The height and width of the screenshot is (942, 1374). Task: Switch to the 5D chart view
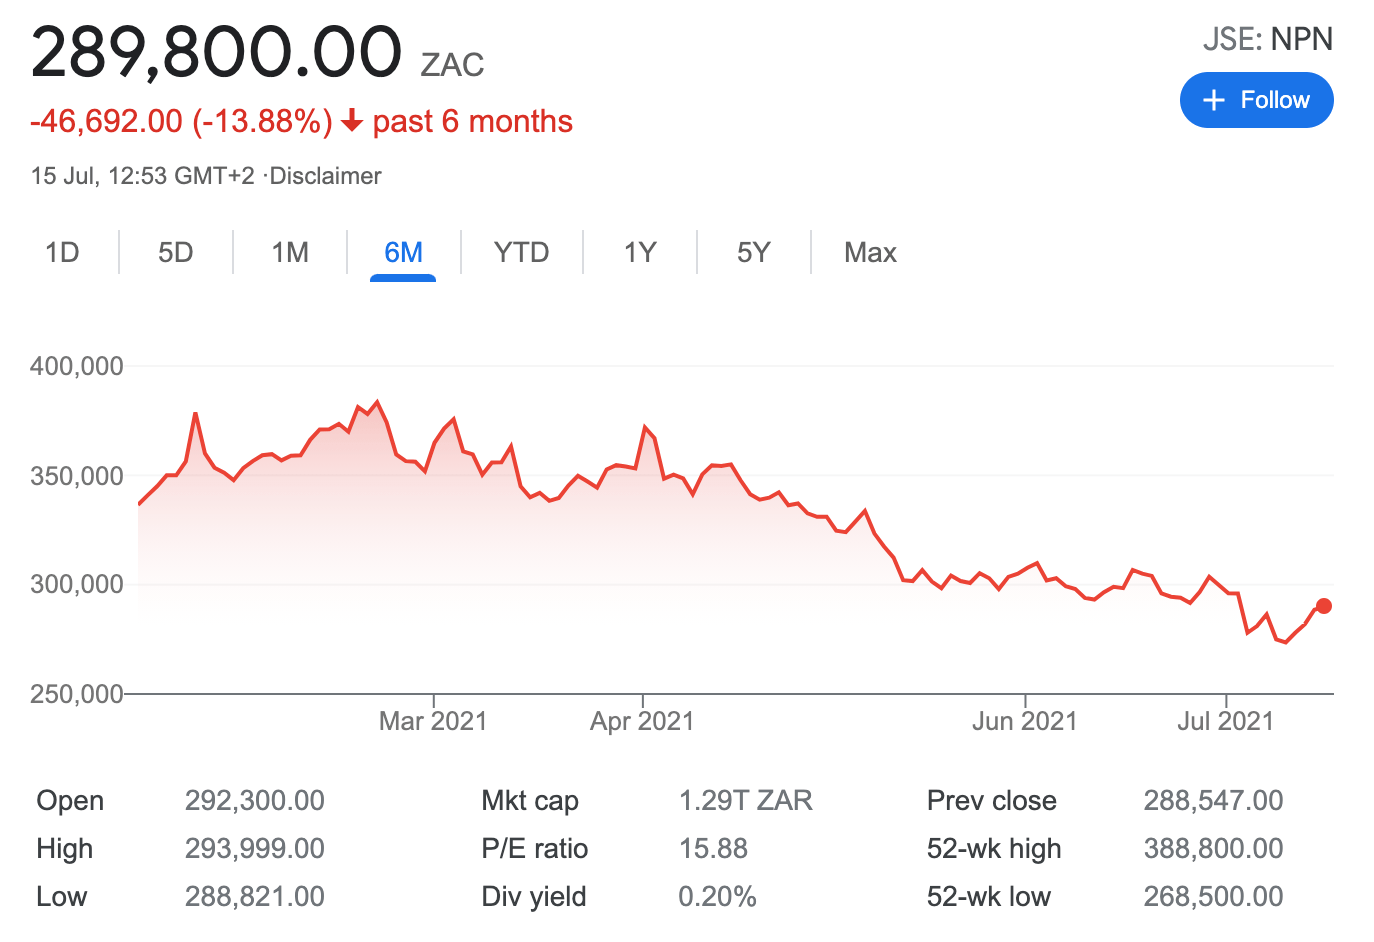tap(175, 252)
